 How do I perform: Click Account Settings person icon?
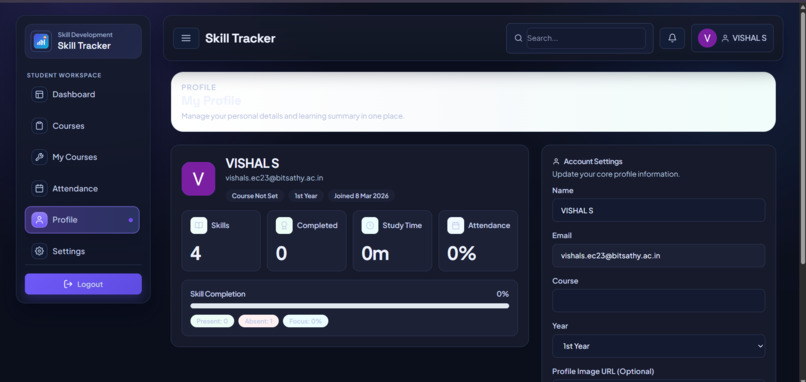[x=556, y=161]
